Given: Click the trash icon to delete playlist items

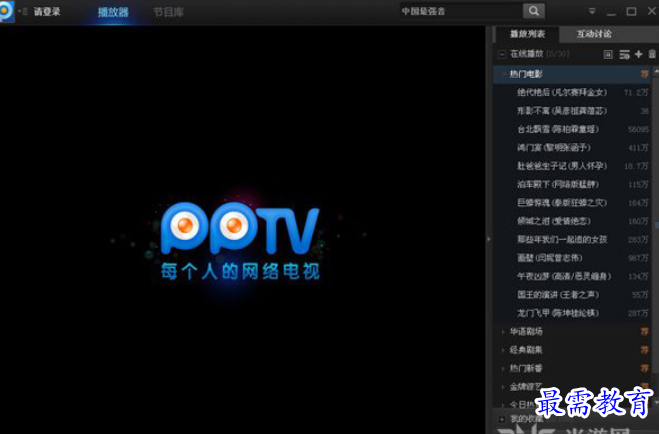Looking at the screenshot, I should (x=652, y=54).
